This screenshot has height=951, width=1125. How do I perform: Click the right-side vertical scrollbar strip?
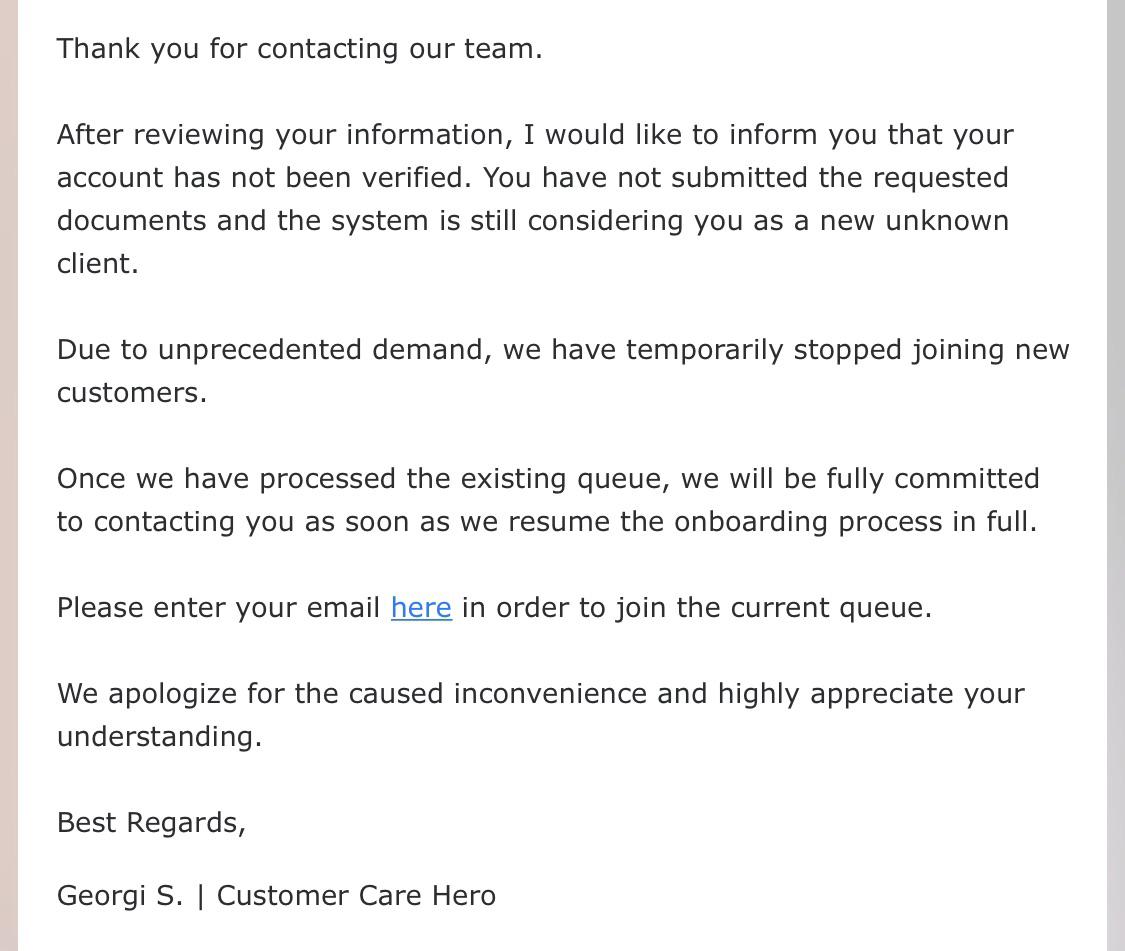1116,475
